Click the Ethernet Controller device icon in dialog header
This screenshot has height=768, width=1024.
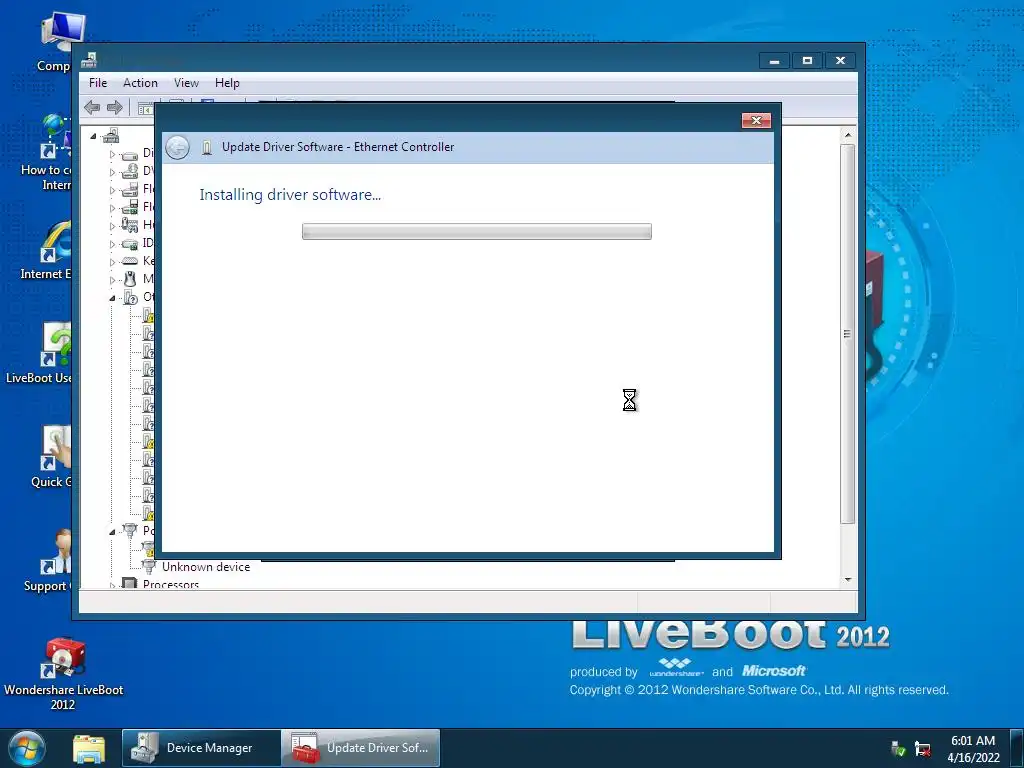[x=206, y=147]
